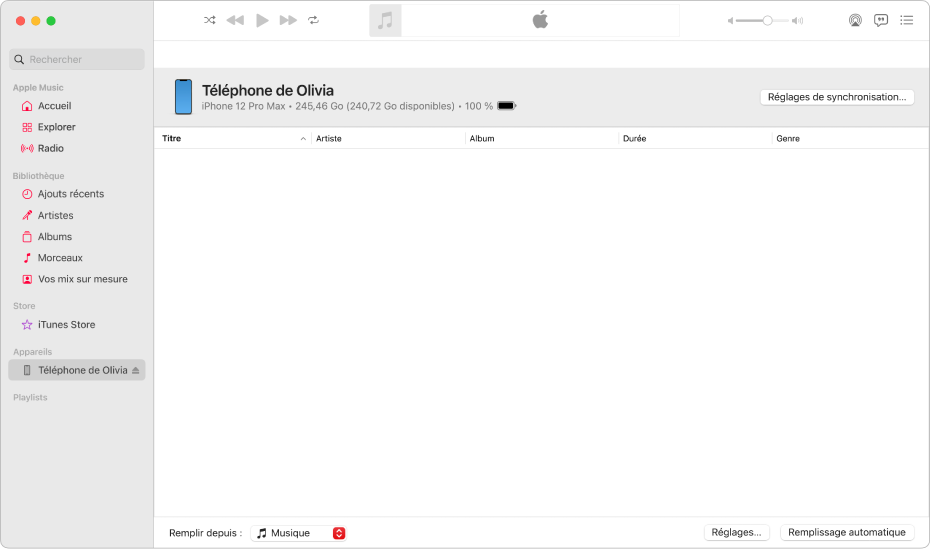Click the blue iPhone image in header
The height and width of the screenshot is (551, 931).
click(183, 97)
